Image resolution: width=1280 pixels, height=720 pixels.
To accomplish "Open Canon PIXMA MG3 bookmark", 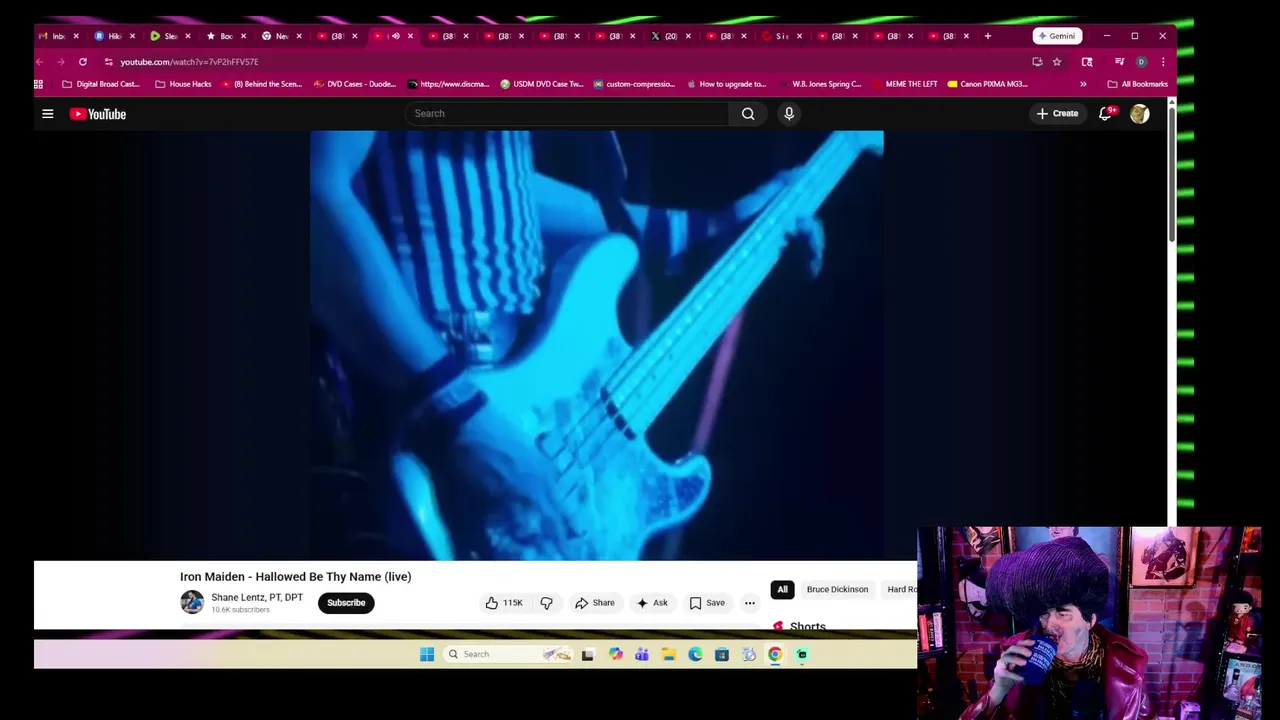I will point(987,84).
